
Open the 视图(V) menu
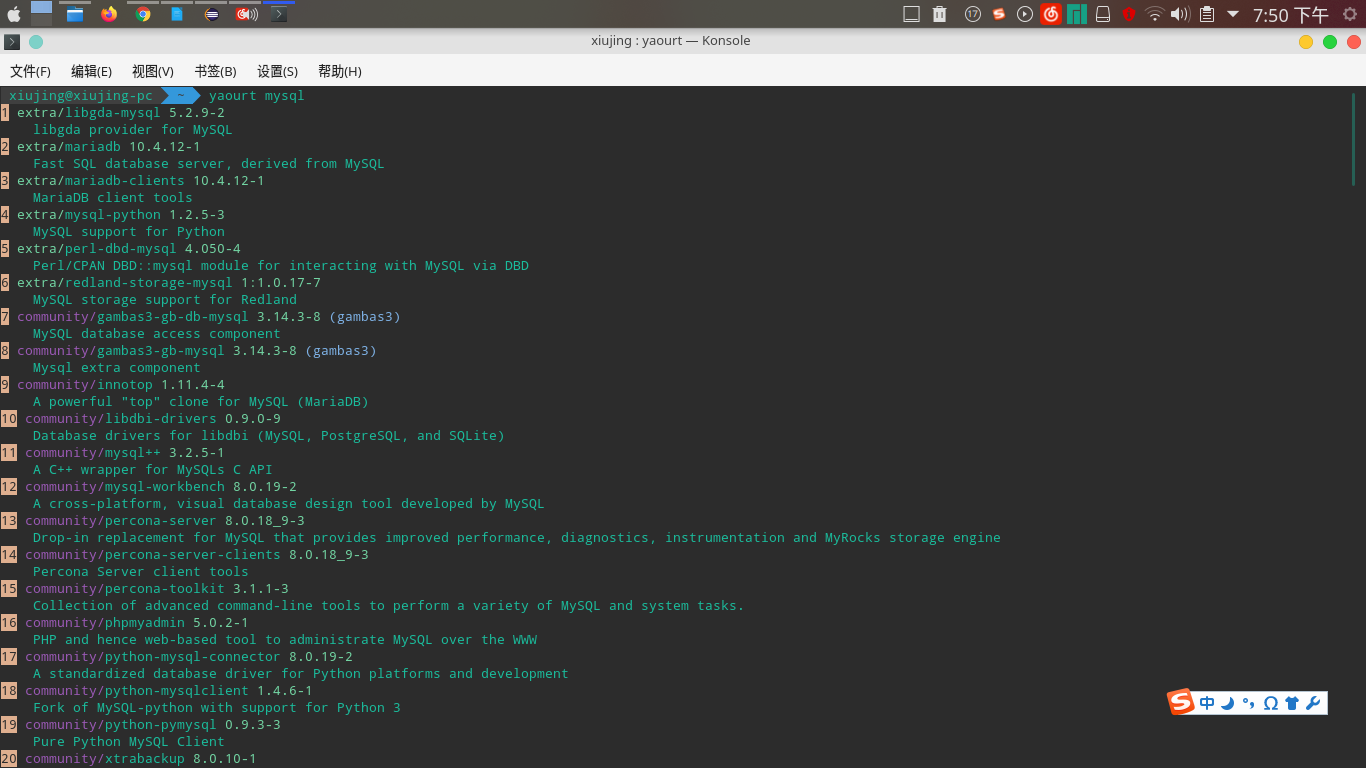click(x=153, y=71)
